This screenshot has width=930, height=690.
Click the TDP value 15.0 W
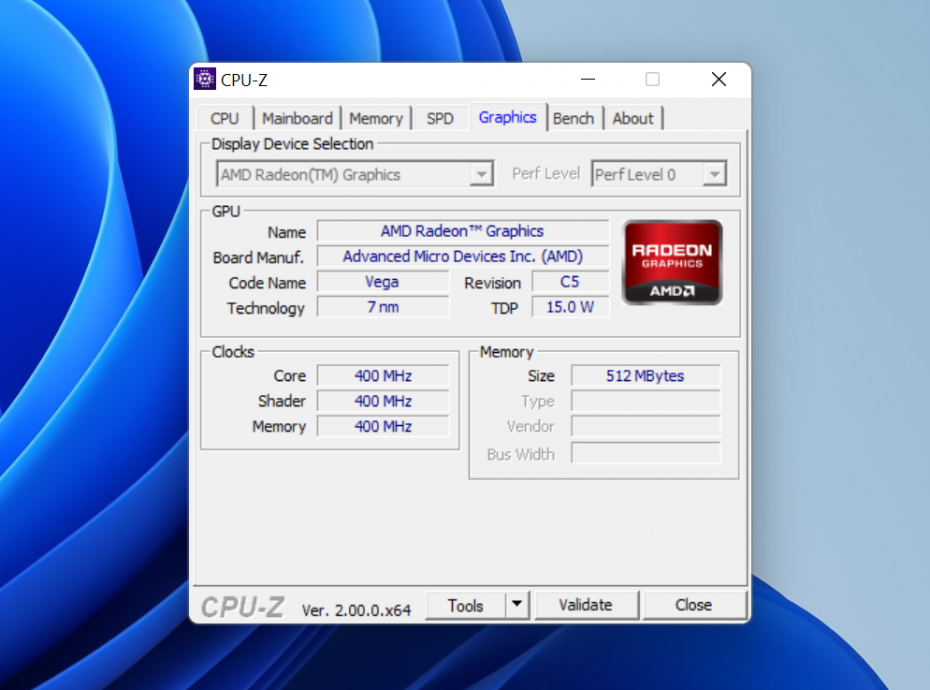click(x=570, y=307)
